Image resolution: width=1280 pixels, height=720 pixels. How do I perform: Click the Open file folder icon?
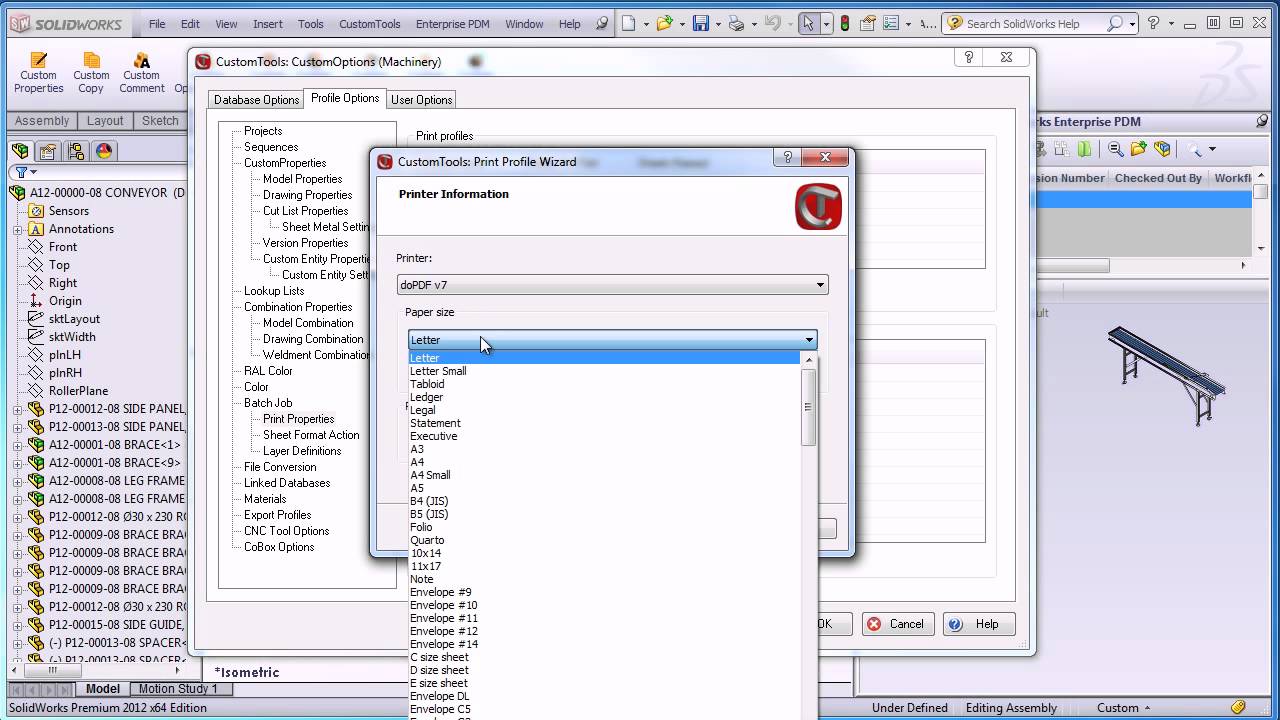[664, 23]
